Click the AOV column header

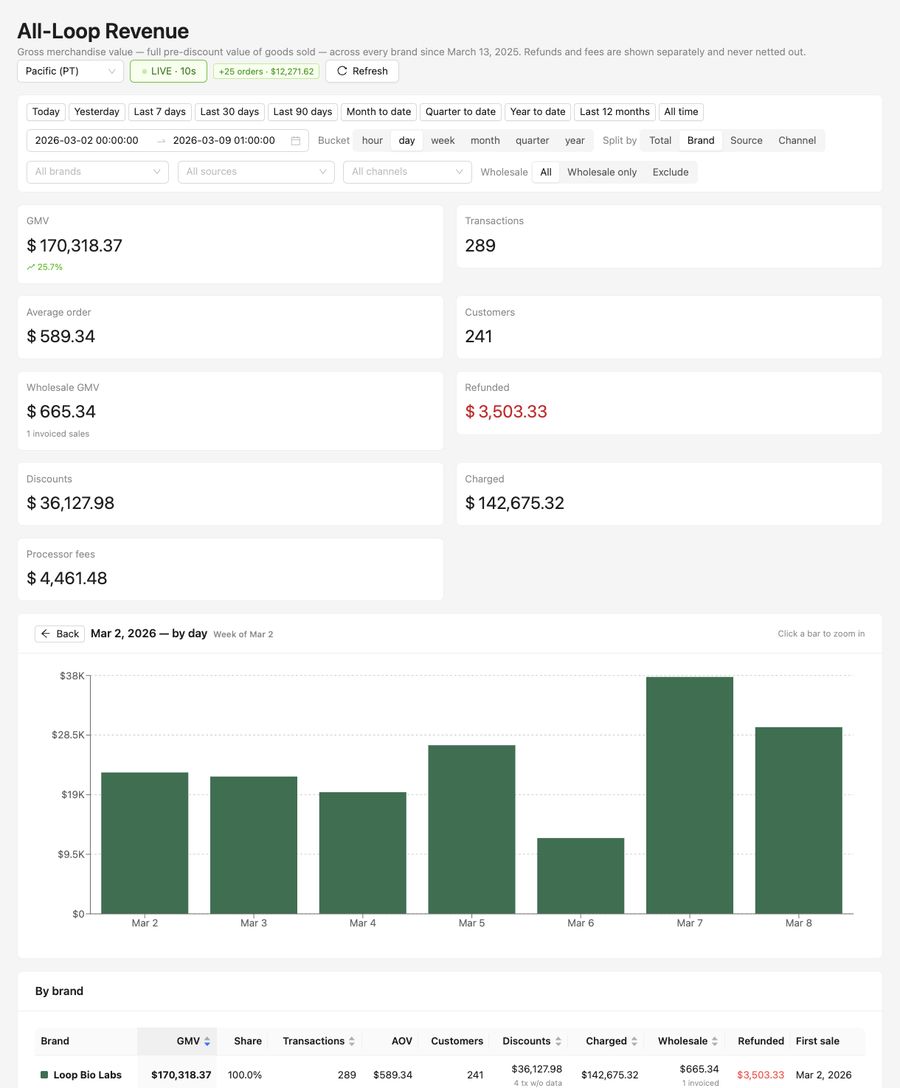click(x=402, y=1042)
